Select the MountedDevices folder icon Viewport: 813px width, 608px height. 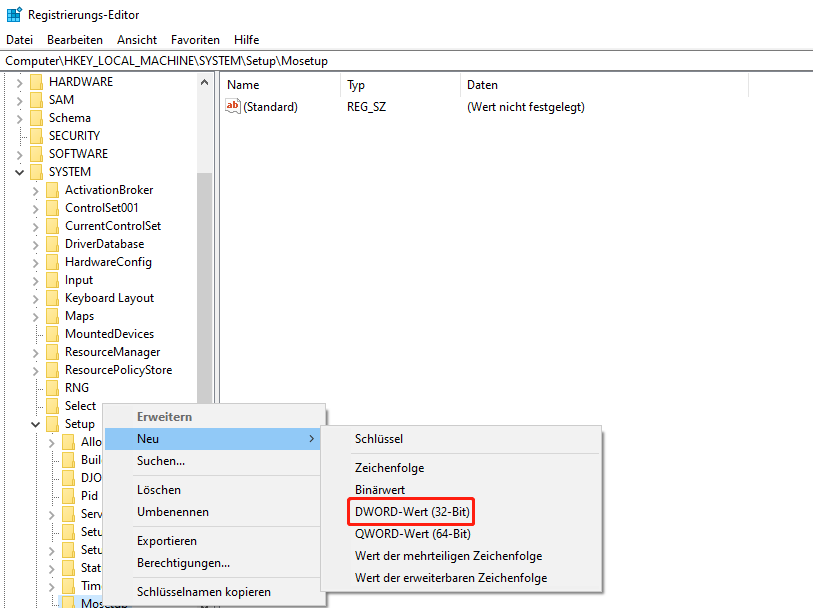pyautogui.click(x=52, y=334)
